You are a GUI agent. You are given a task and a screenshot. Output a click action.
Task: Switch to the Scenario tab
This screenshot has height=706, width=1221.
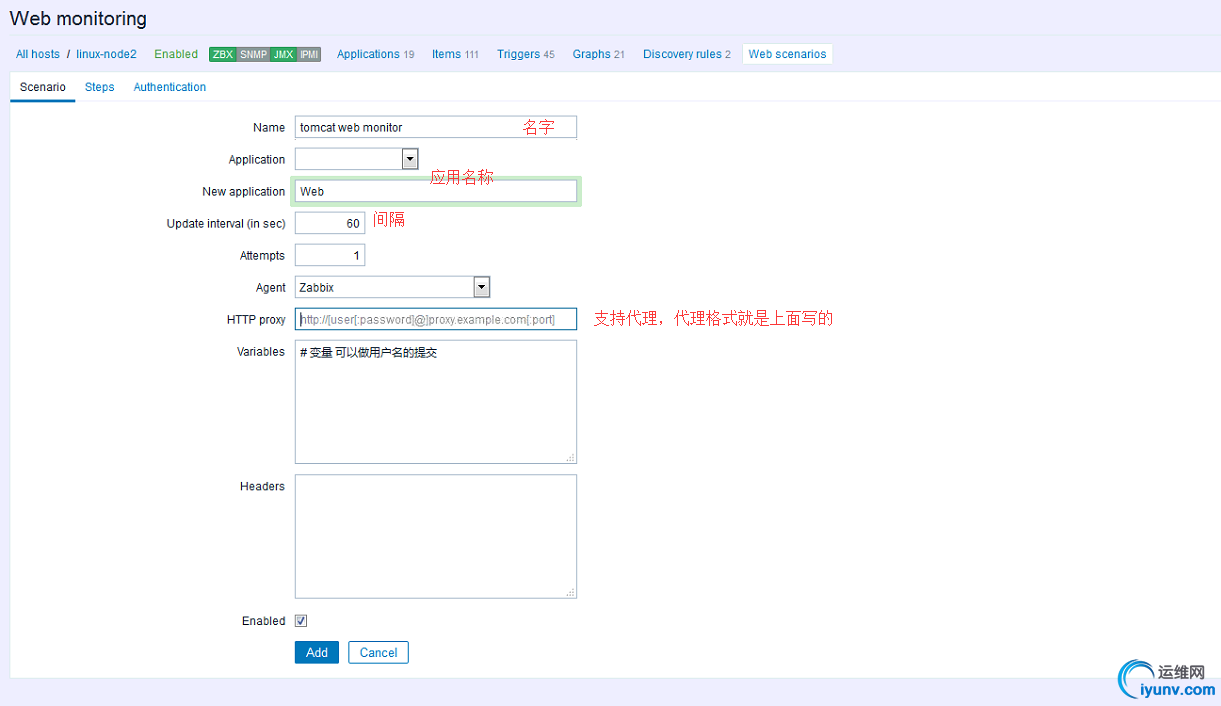click(x=43, y=87)
